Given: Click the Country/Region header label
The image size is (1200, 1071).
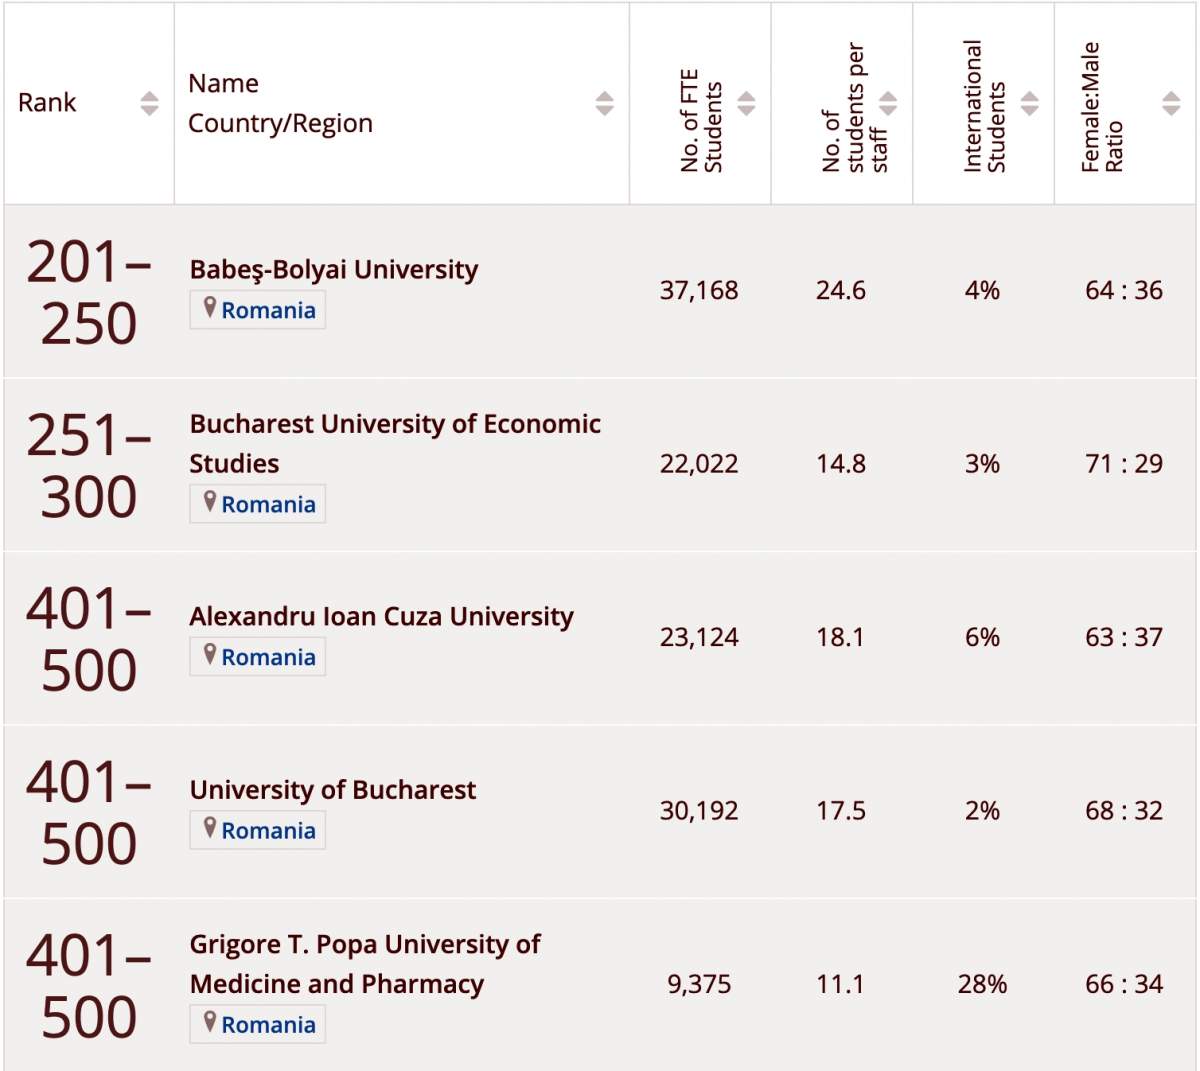Looking at the screenshot, I should click(280, 123).
